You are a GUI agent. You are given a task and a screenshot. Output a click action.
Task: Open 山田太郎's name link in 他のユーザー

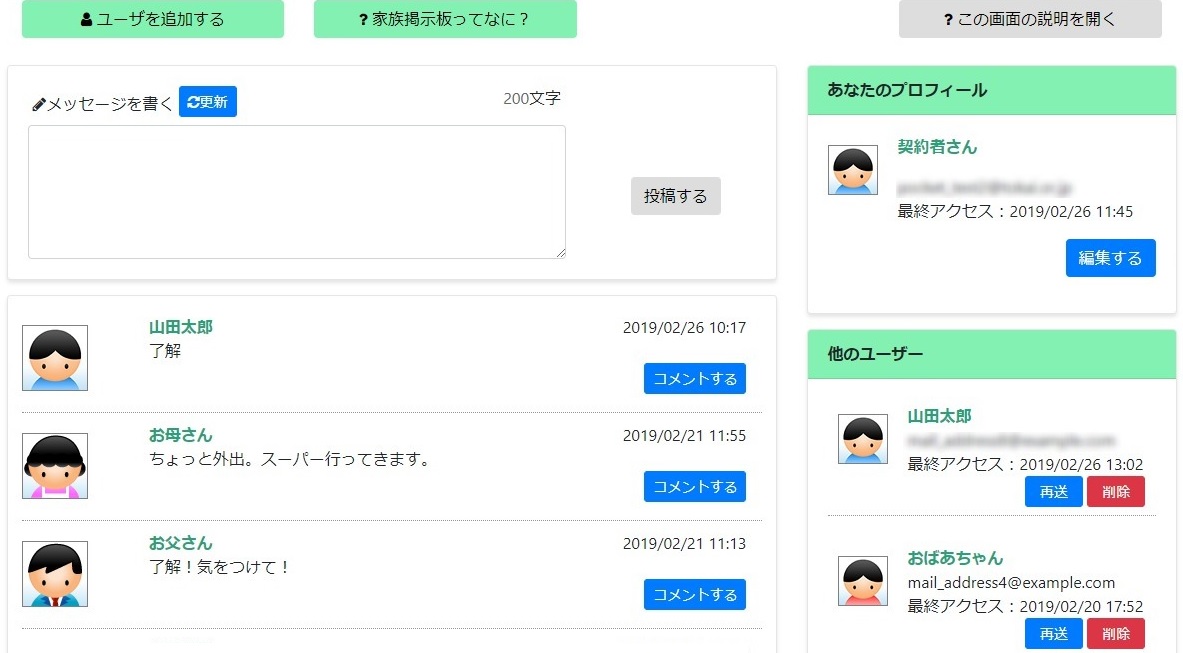coord(939,415)
